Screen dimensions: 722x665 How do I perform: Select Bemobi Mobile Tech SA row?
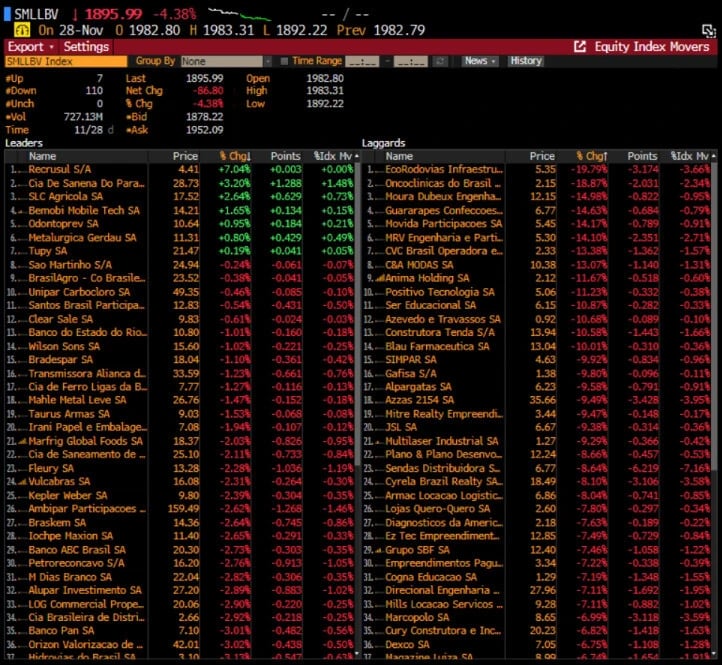tap(180, 210)
